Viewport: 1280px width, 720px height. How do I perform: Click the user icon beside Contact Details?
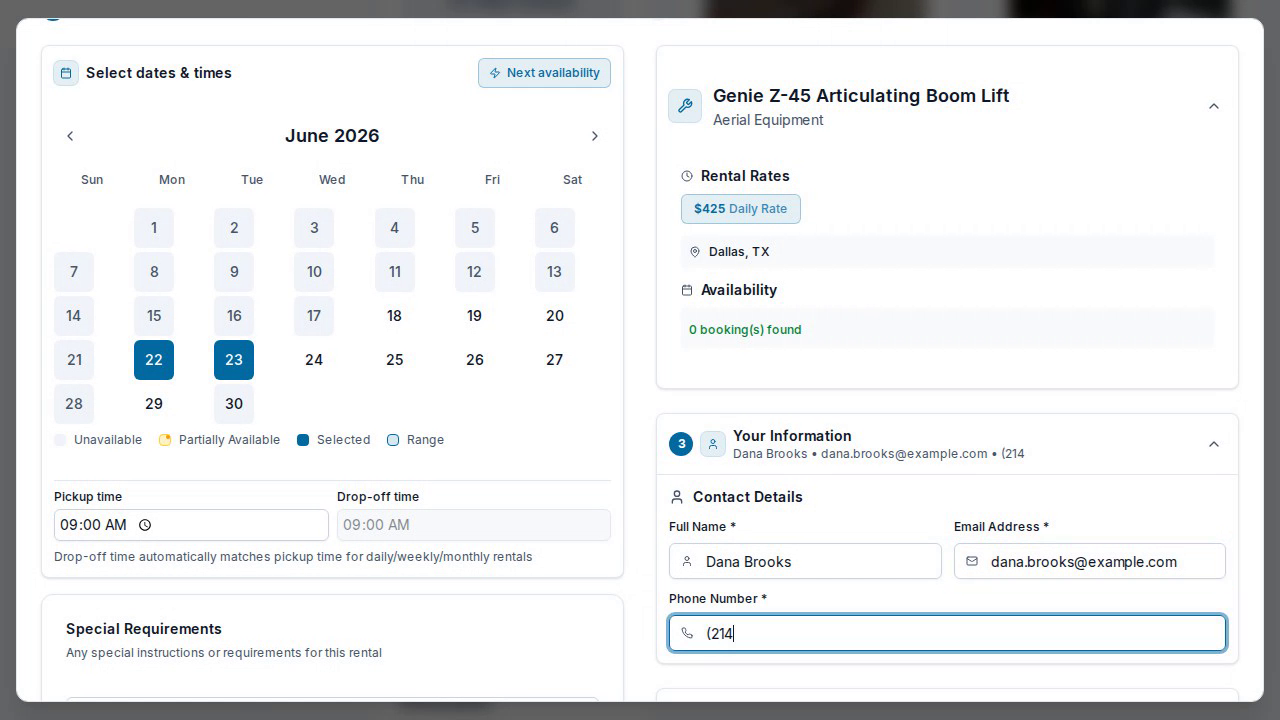pyautogui.click(x=677, y=497)
